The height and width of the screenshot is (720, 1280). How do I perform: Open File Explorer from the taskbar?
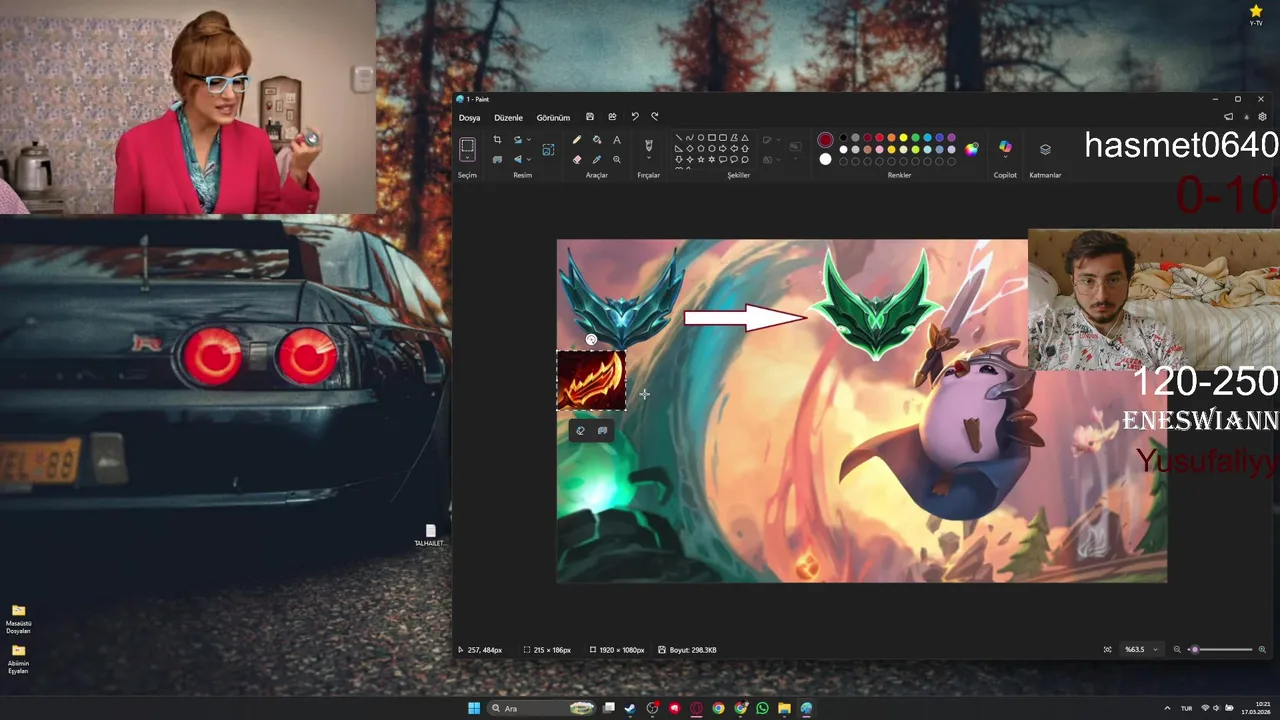pos(784,708)
